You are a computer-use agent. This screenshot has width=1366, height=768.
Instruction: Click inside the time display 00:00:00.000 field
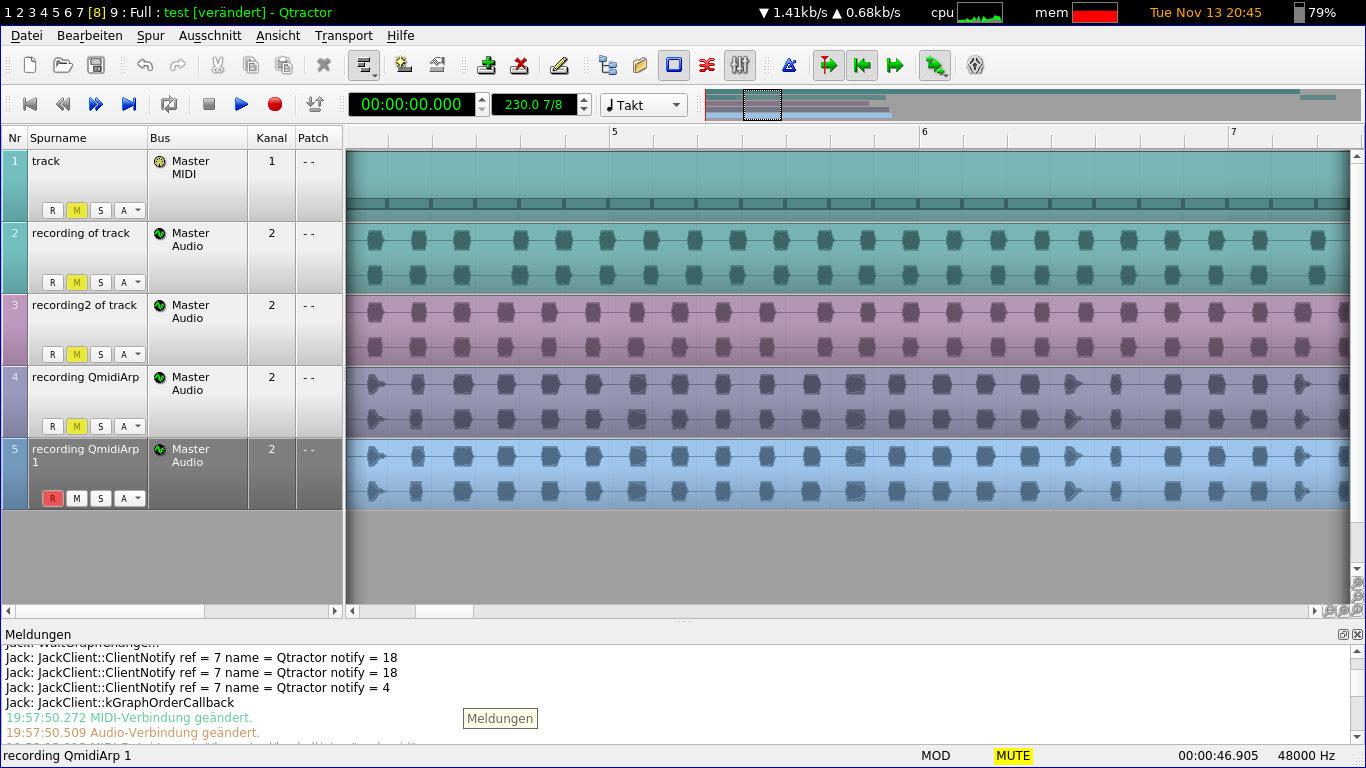pyautogui.click(x=411, y=104)
